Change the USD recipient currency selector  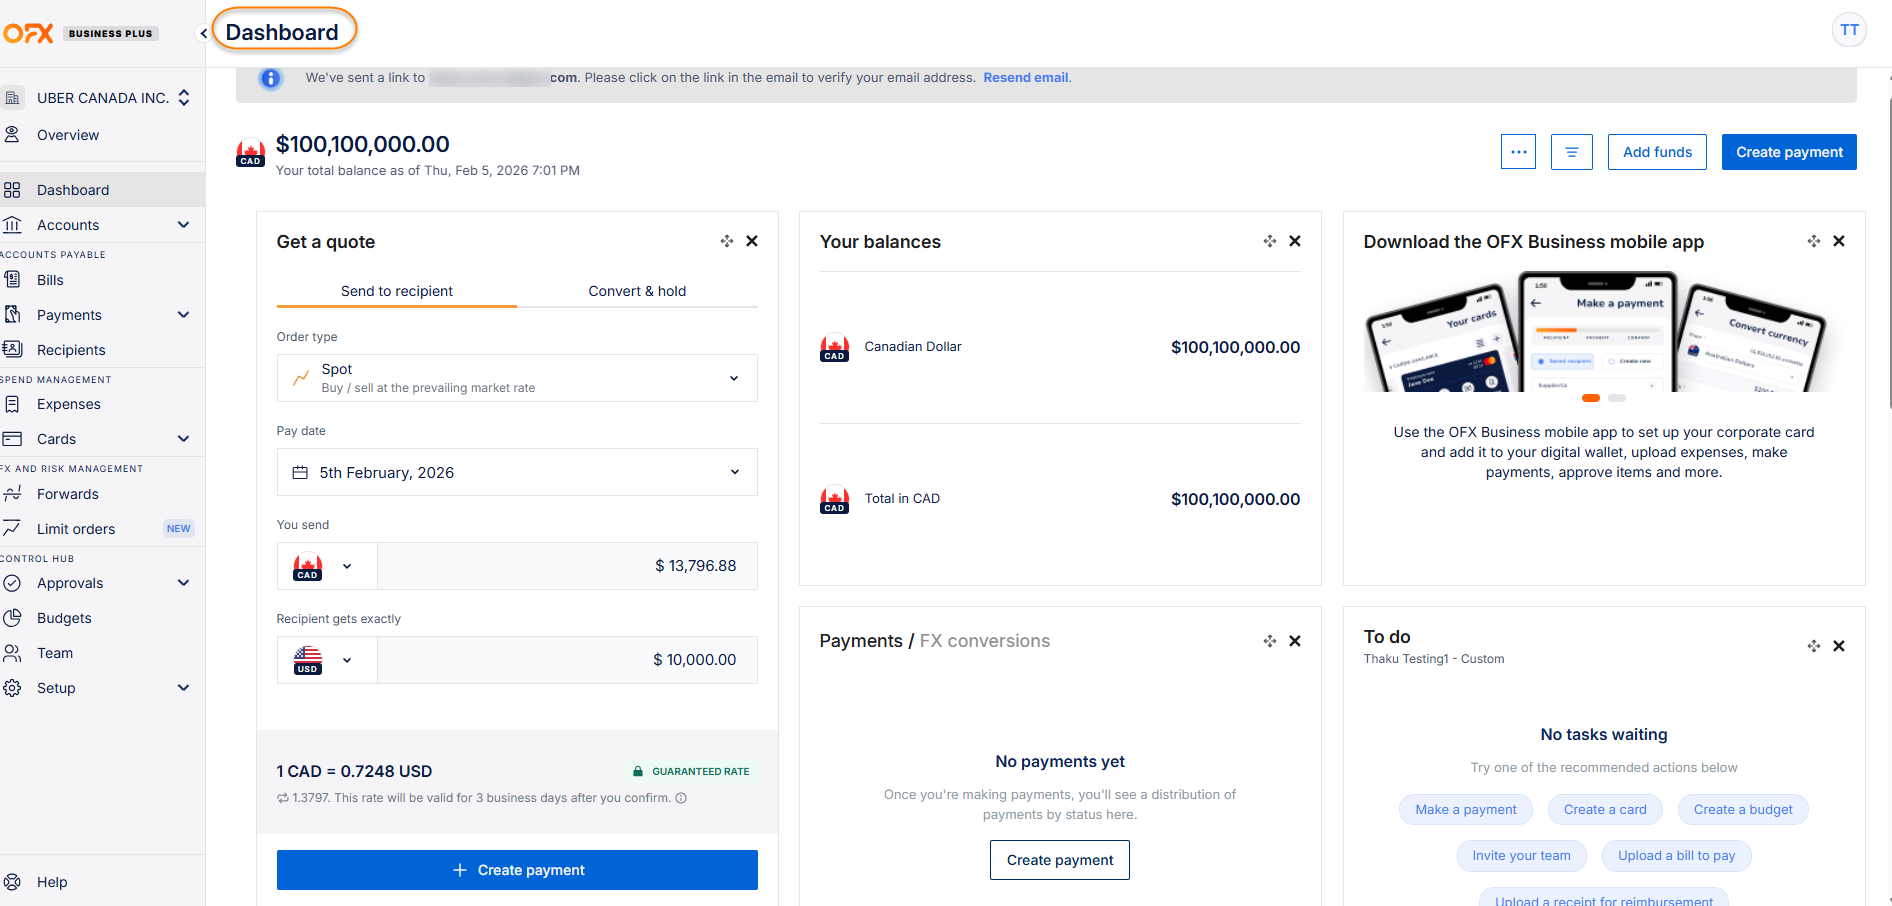pos(326,660)
